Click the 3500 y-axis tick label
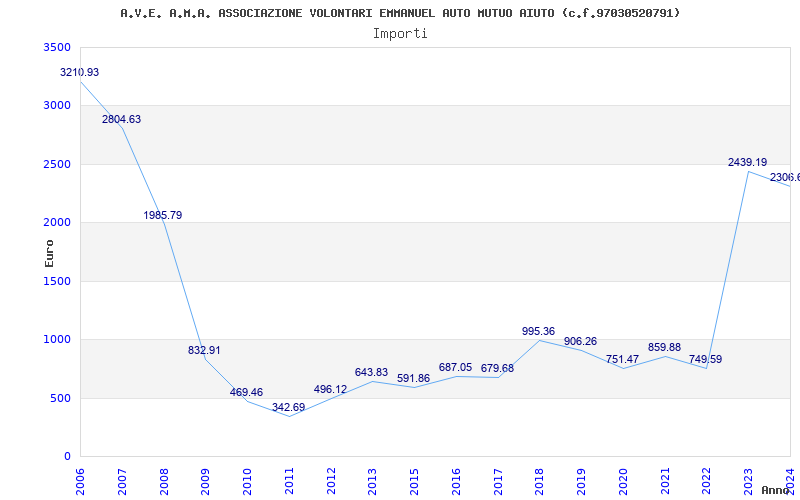Viewport: 800px width, 500px height. tap(57, 47)
